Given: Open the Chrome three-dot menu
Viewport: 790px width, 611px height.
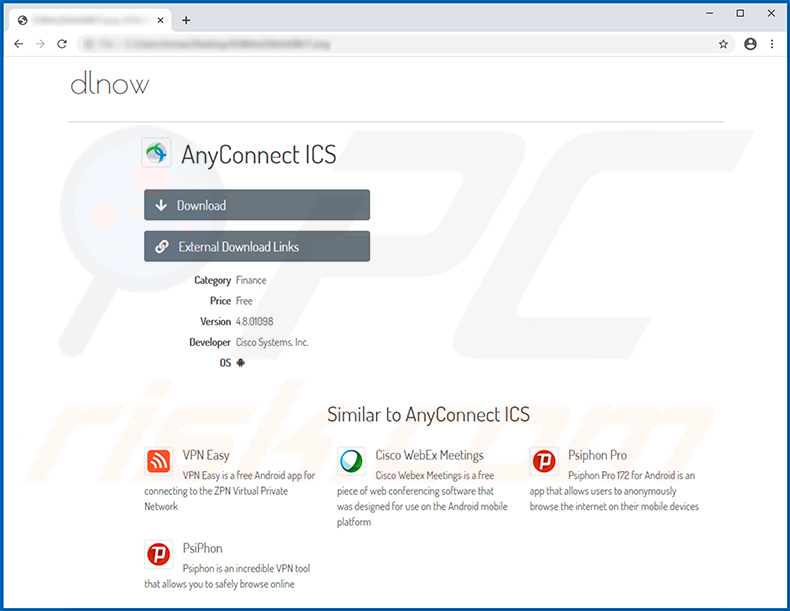Looking at the screenshot, I should point(772,44).
